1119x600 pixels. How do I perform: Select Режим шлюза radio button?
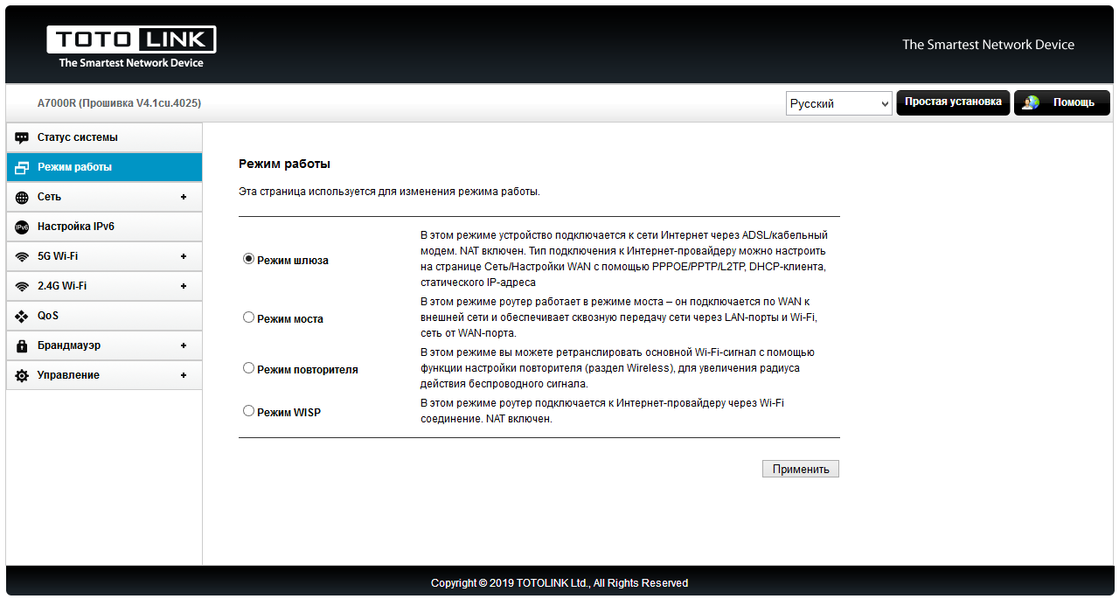248,259
